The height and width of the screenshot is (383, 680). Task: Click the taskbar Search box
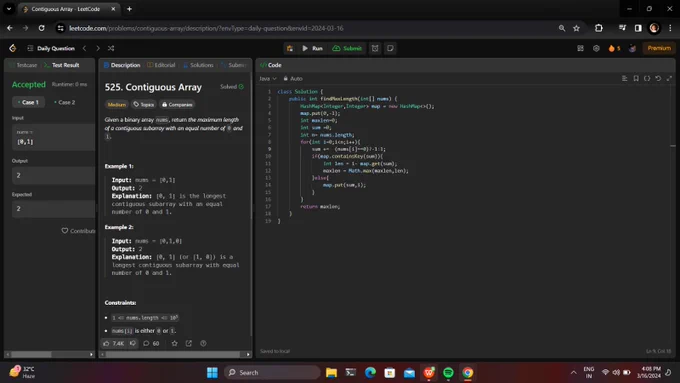(272, 373)
